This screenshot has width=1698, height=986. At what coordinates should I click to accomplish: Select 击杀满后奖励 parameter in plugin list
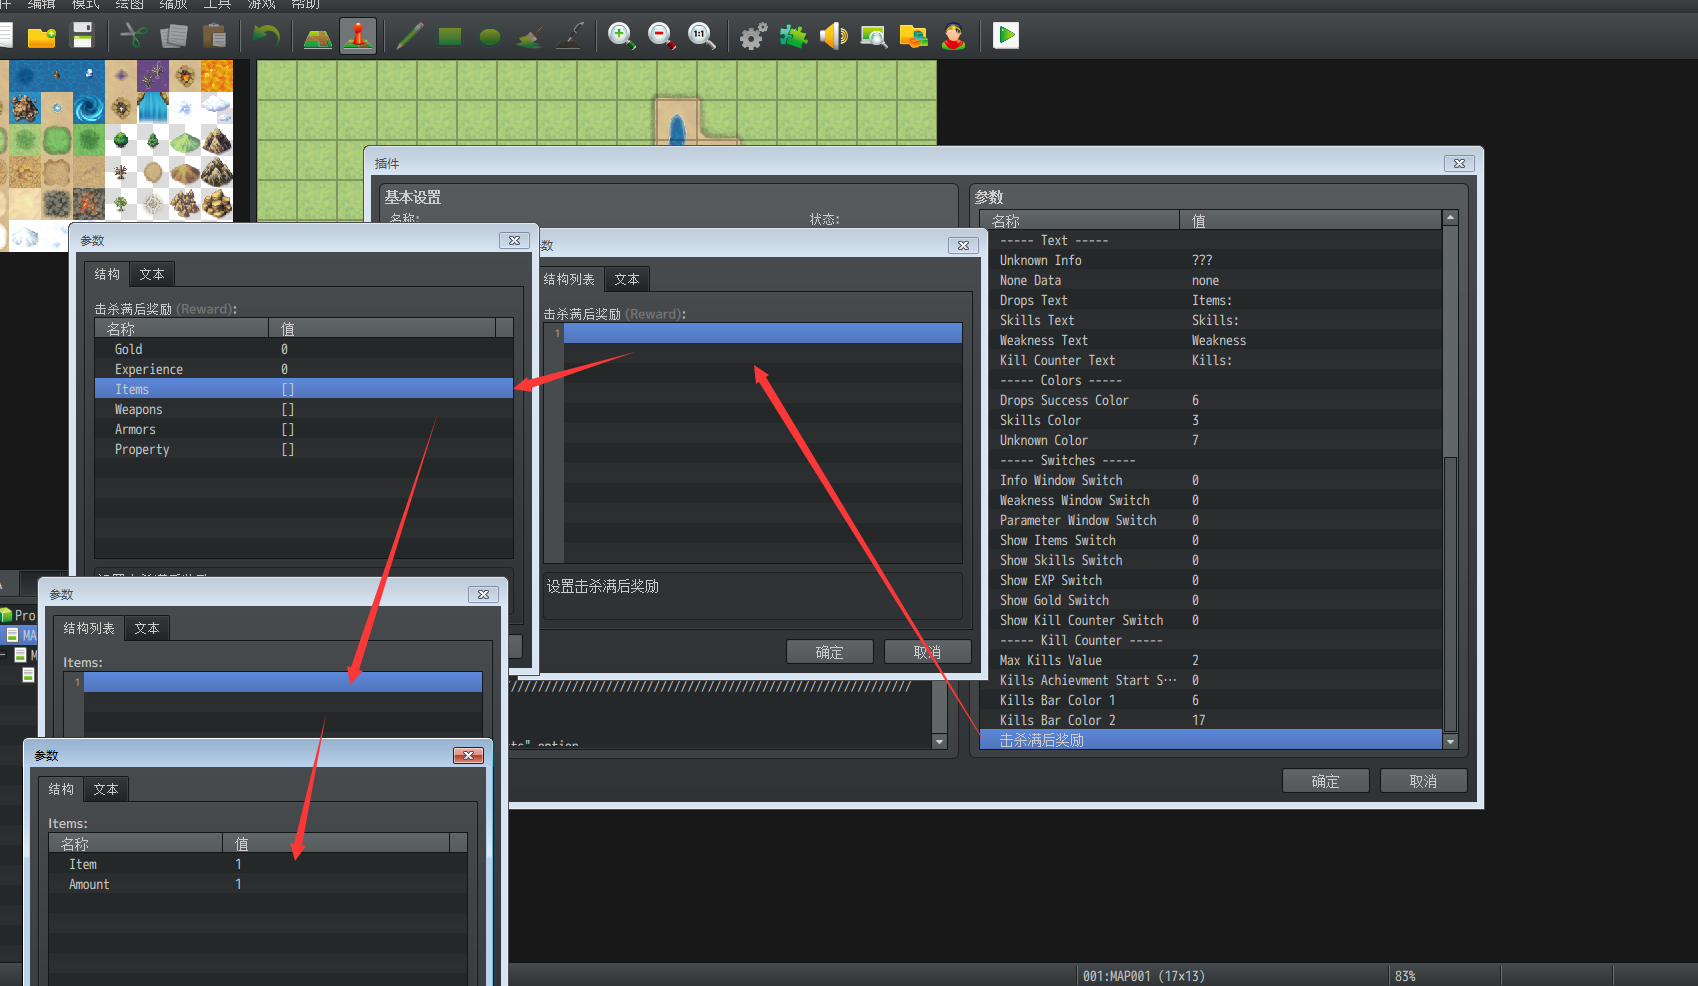1211,740
